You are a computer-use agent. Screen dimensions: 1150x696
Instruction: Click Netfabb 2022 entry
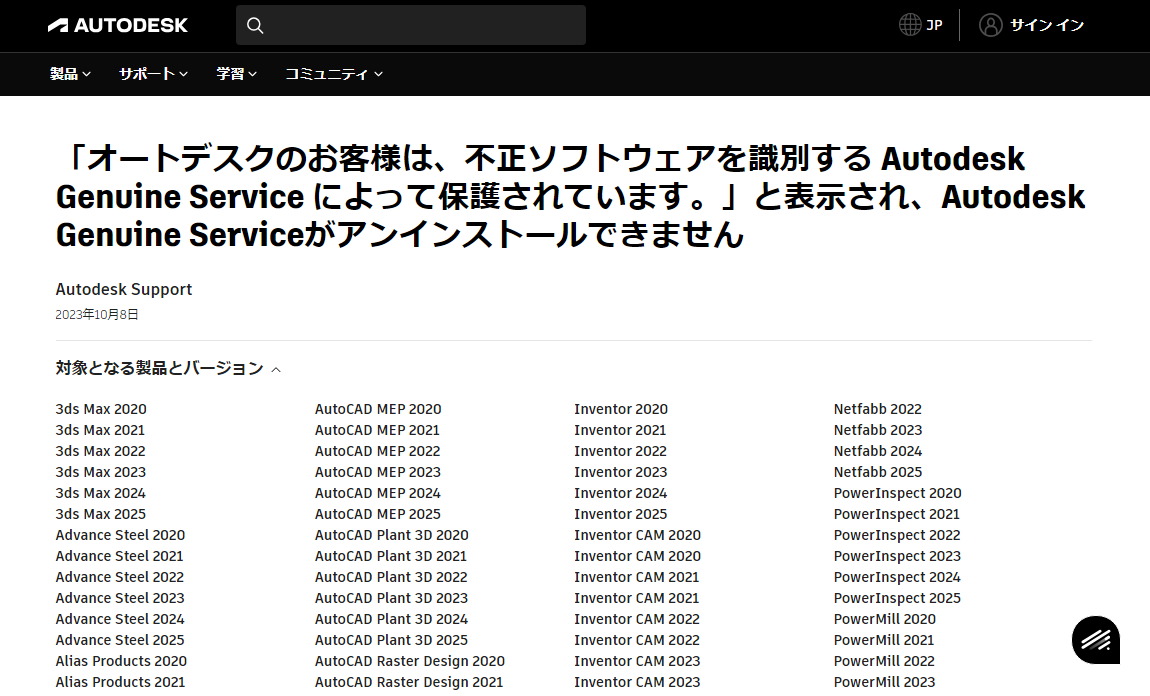click(878, 409)
